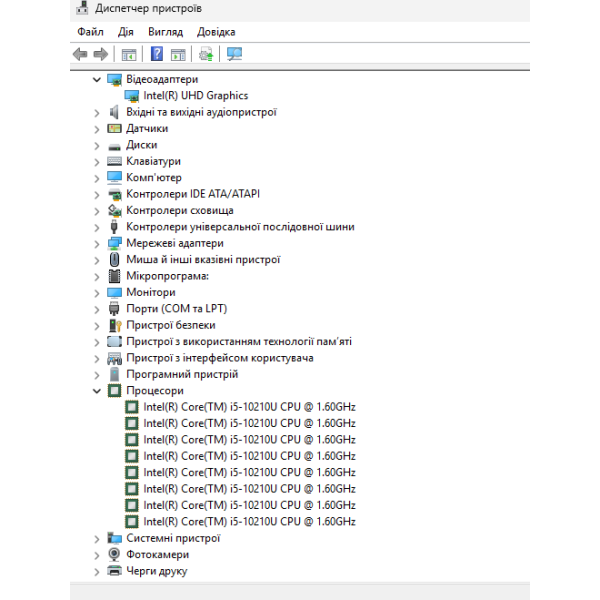Select the Порти (COM та LPT) label
600x600 pixels.
click(177, 308)
